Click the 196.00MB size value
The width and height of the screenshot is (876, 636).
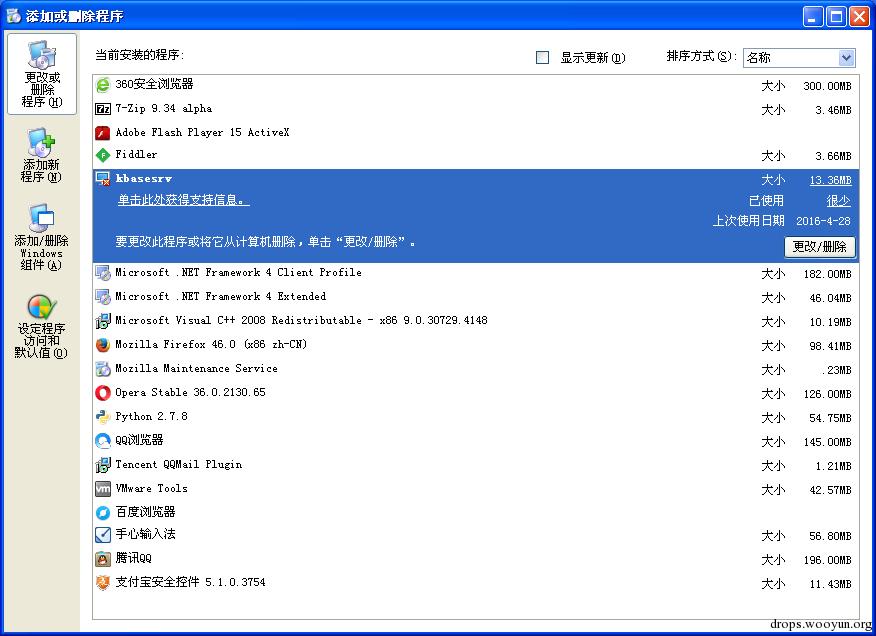pos(827,561)
